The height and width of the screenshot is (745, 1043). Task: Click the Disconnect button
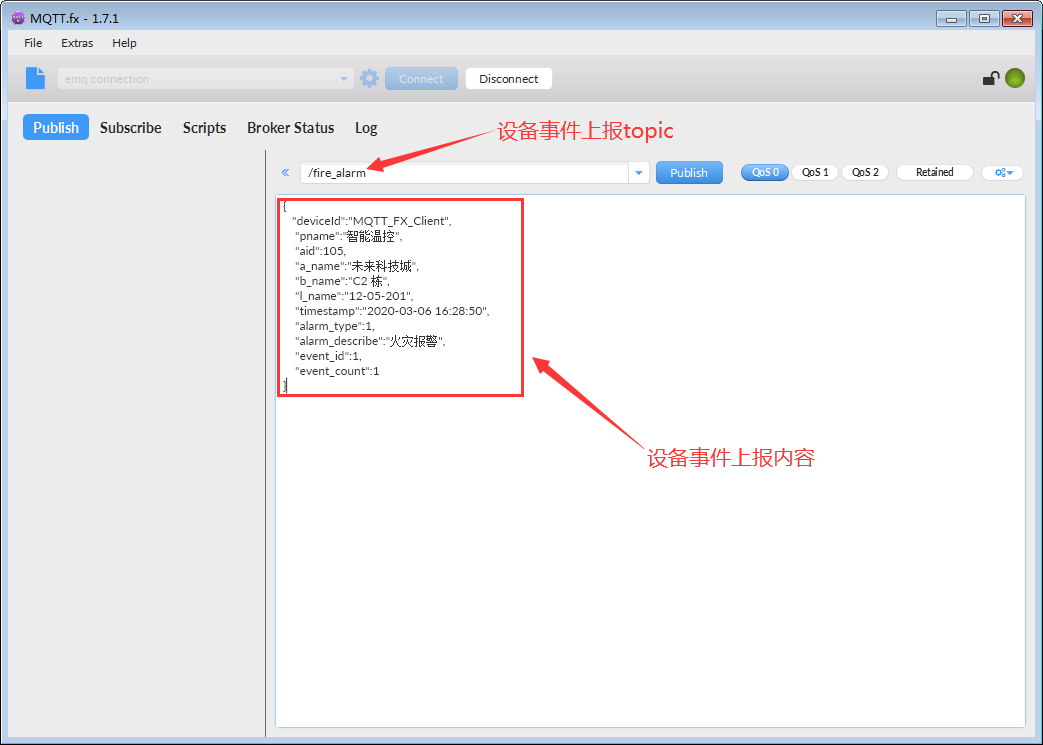(x=508, y=79)
